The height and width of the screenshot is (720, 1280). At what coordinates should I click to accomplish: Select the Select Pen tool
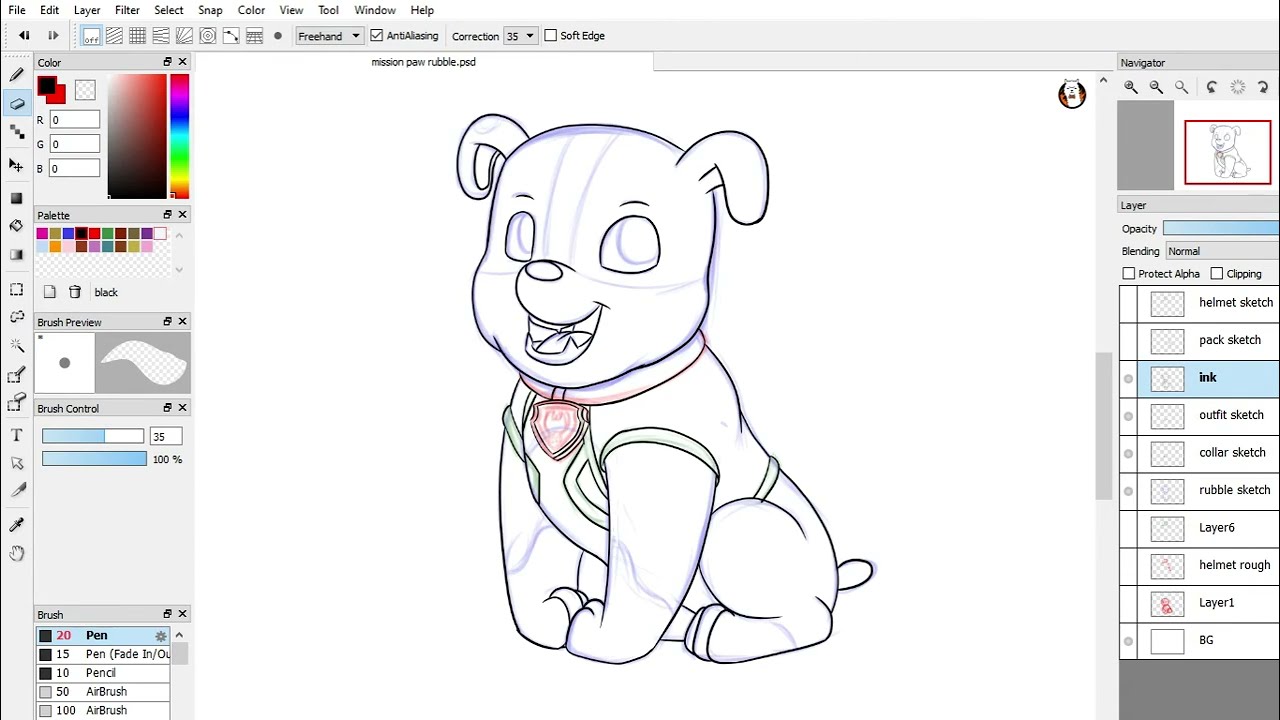(x=16, y=376)
